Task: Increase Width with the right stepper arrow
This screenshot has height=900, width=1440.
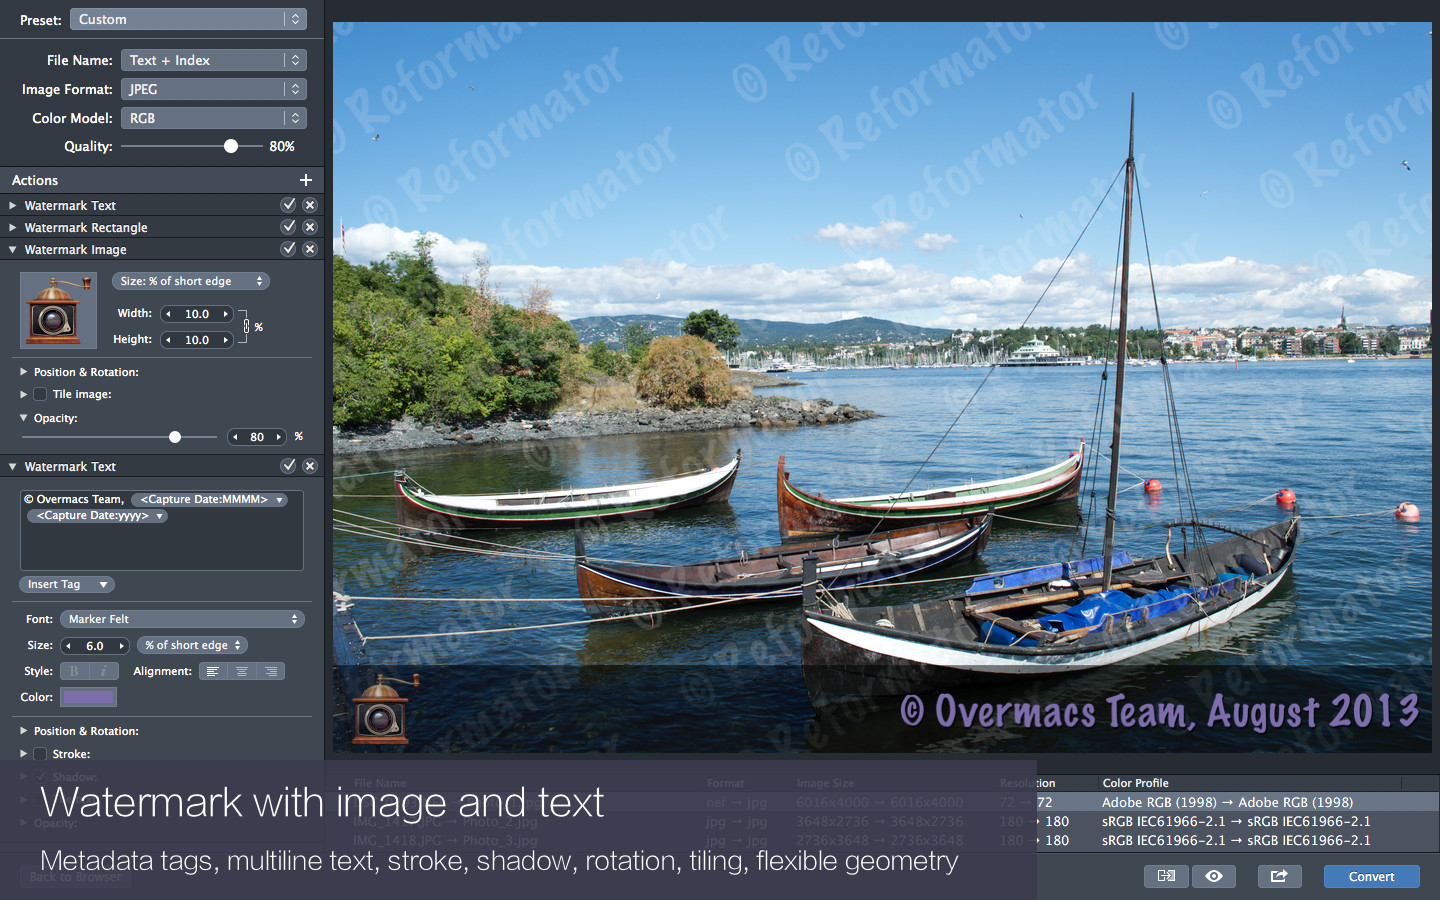Action: pyautogui.click(x=226, y=314)
